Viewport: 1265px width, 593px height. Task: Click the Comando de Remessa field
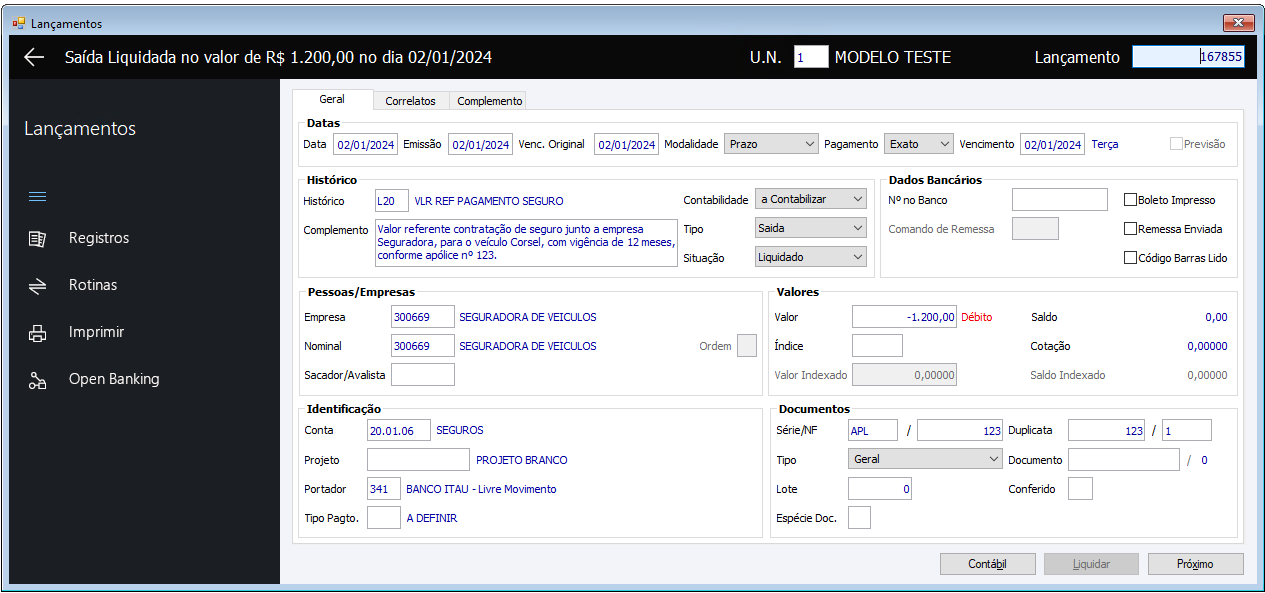click(x=1035, y=229)
